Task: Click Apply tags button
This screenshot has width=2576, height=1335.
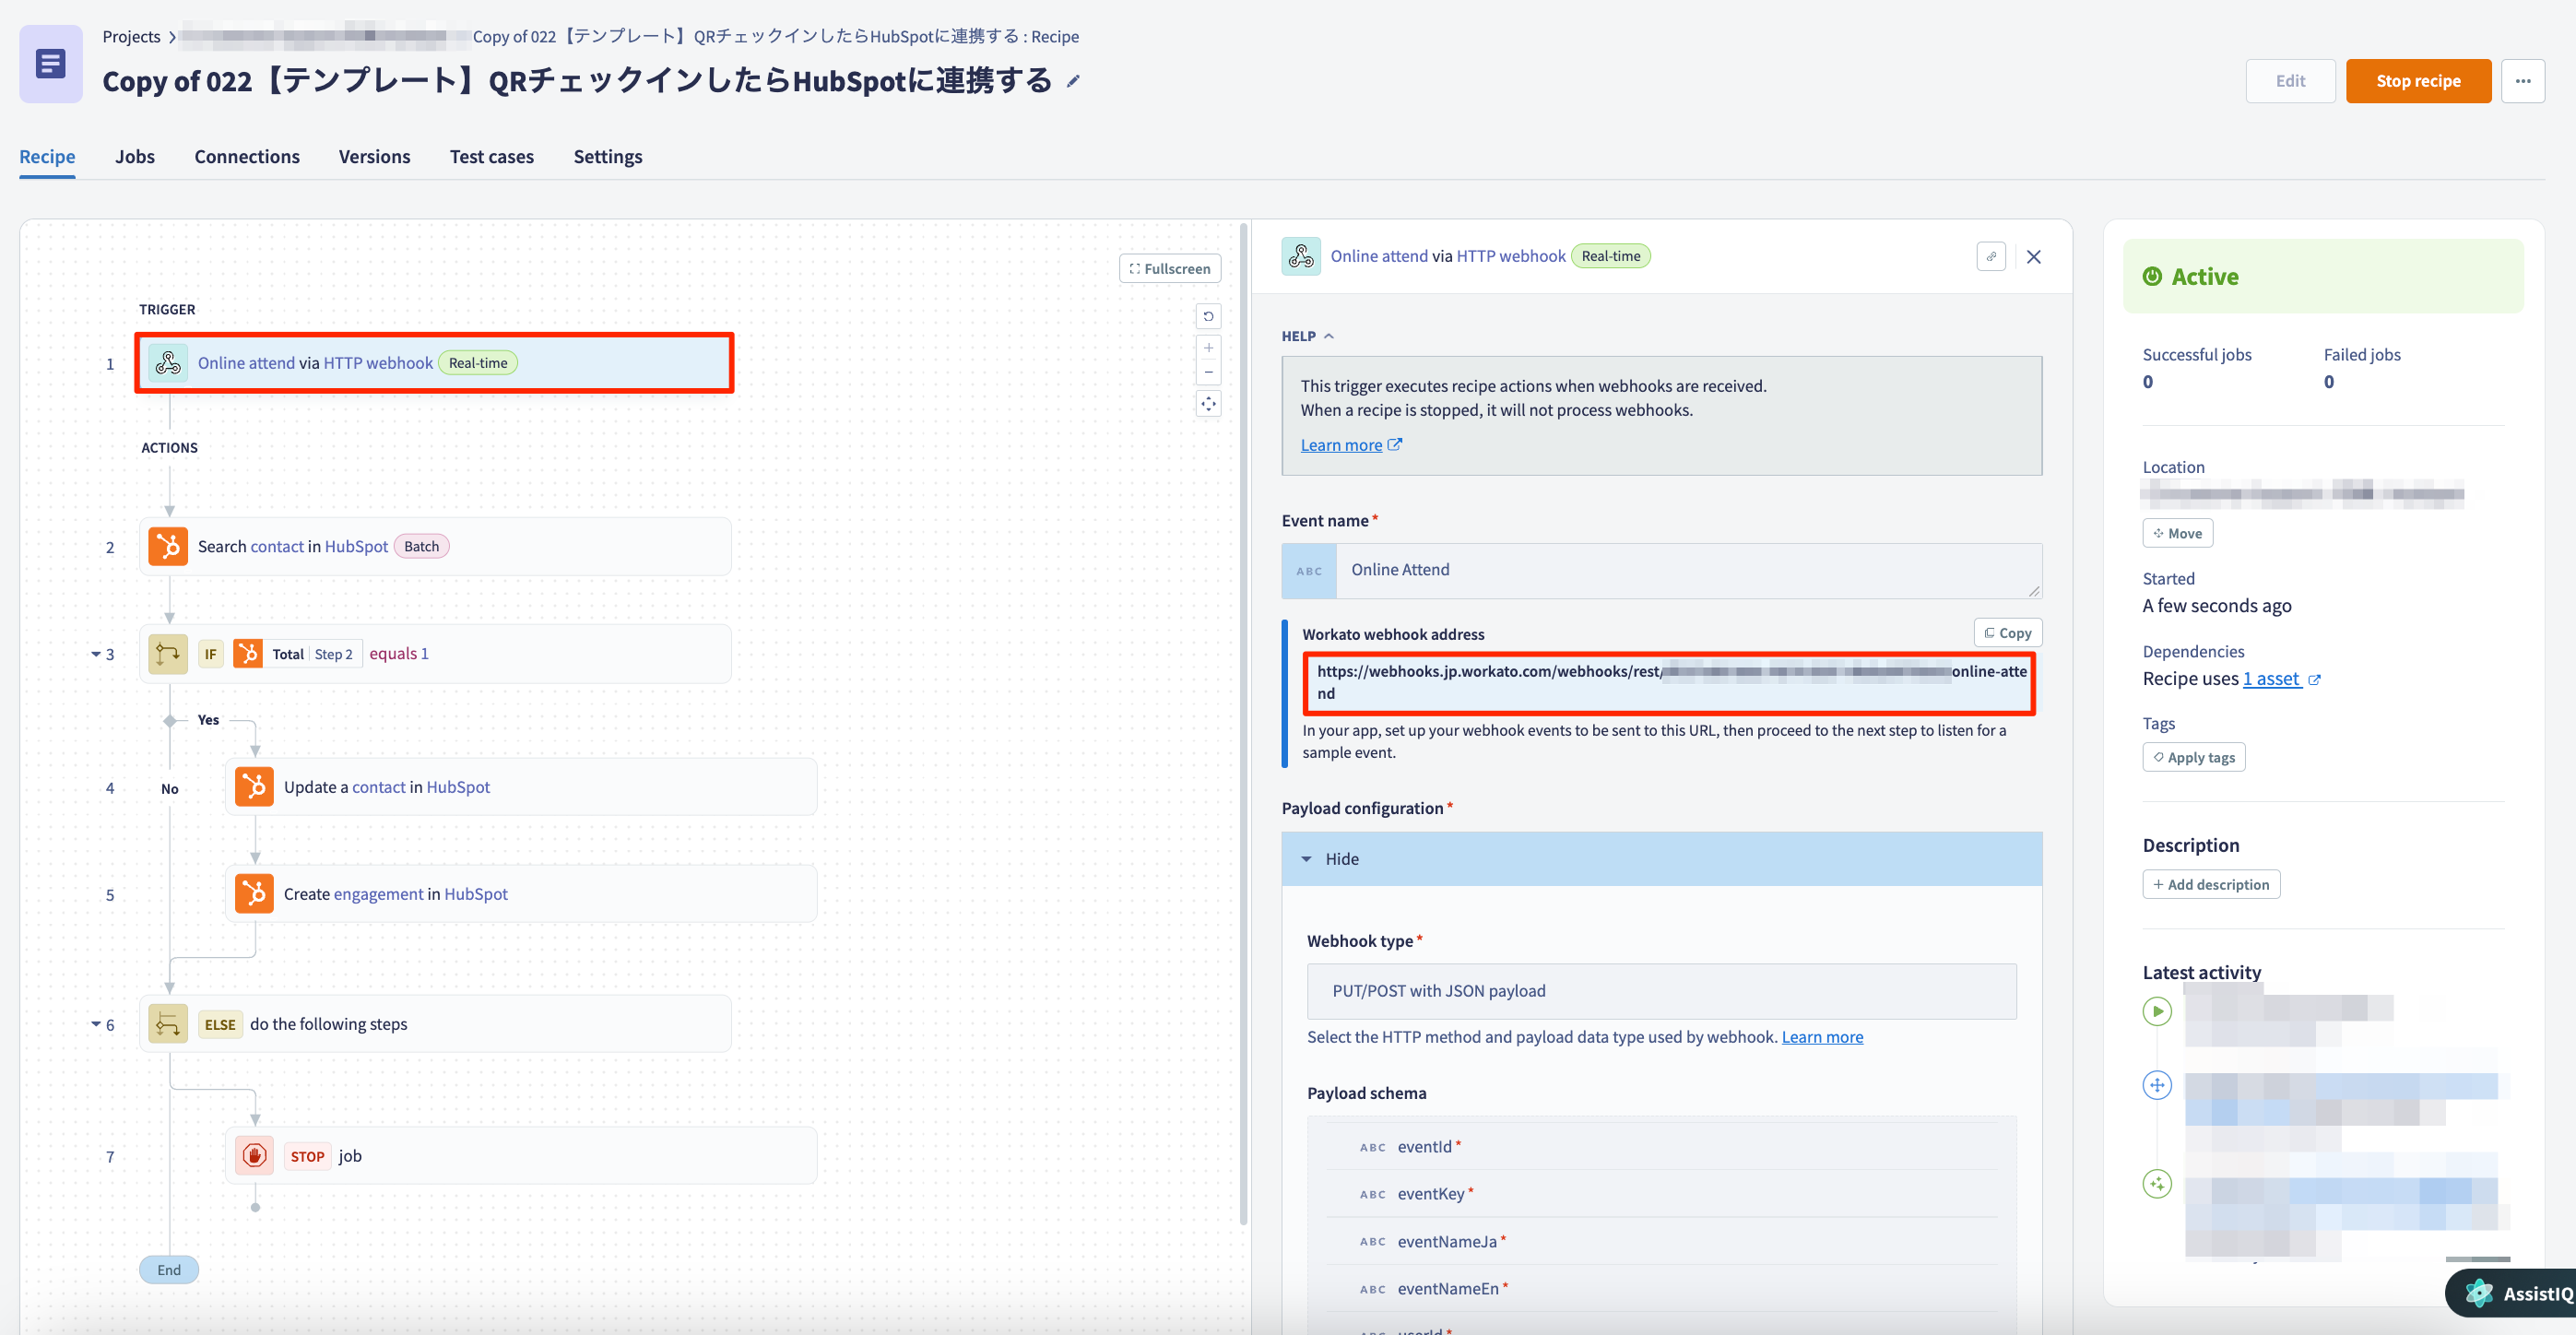Action: pyautogui.click(x=2194, y=758)
